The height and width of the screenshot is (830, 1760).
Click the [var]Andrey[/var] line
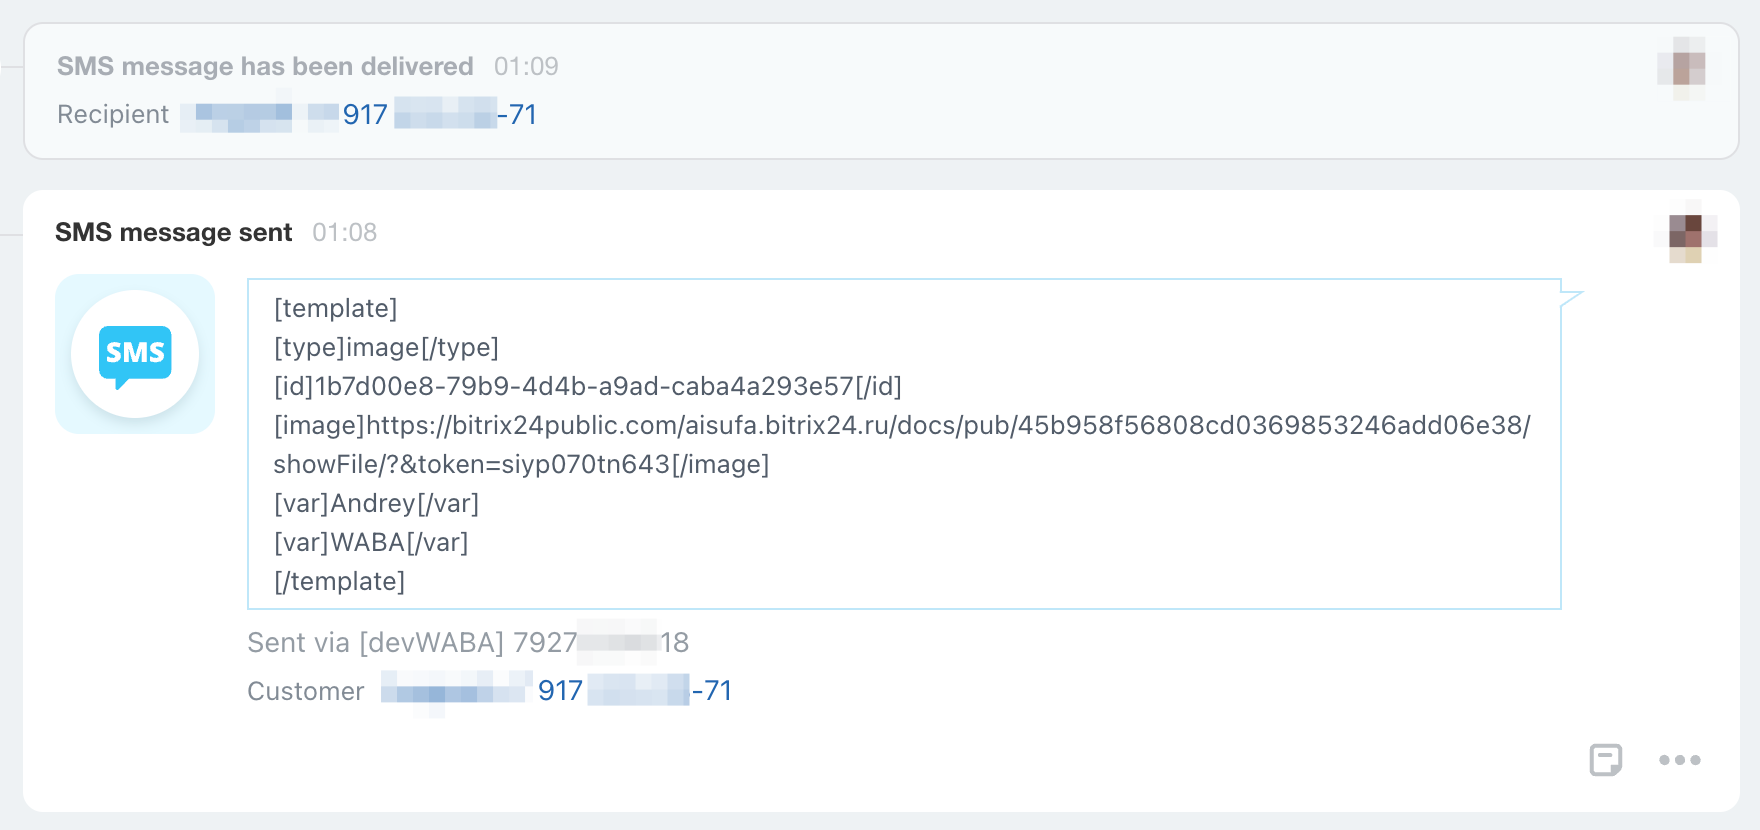click(x=377, y=504)
